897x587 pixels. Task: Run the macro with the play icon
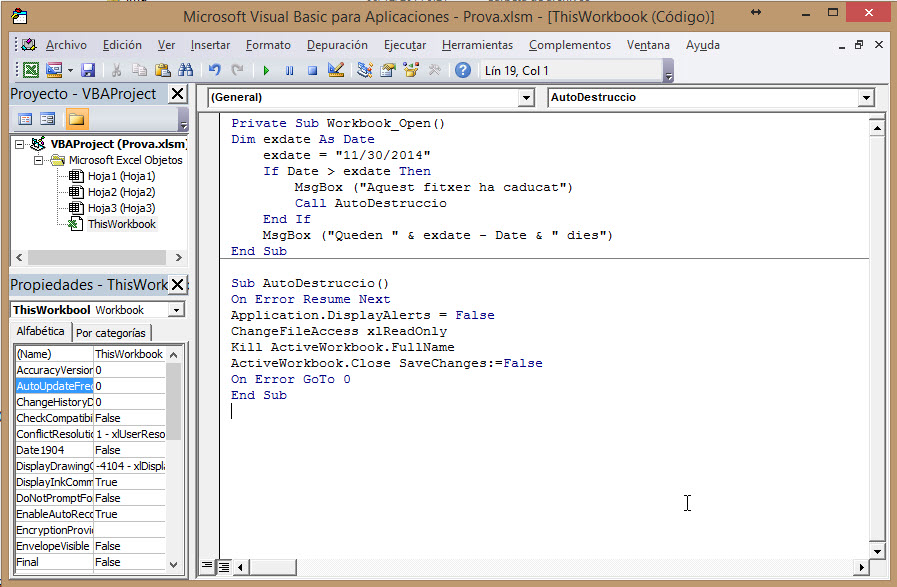266,70
